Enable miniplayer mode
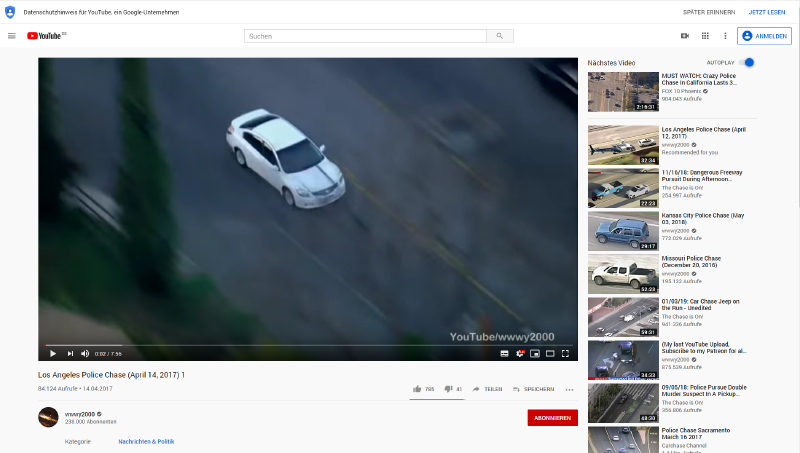 pyautogui.click(x=535, y=353)
